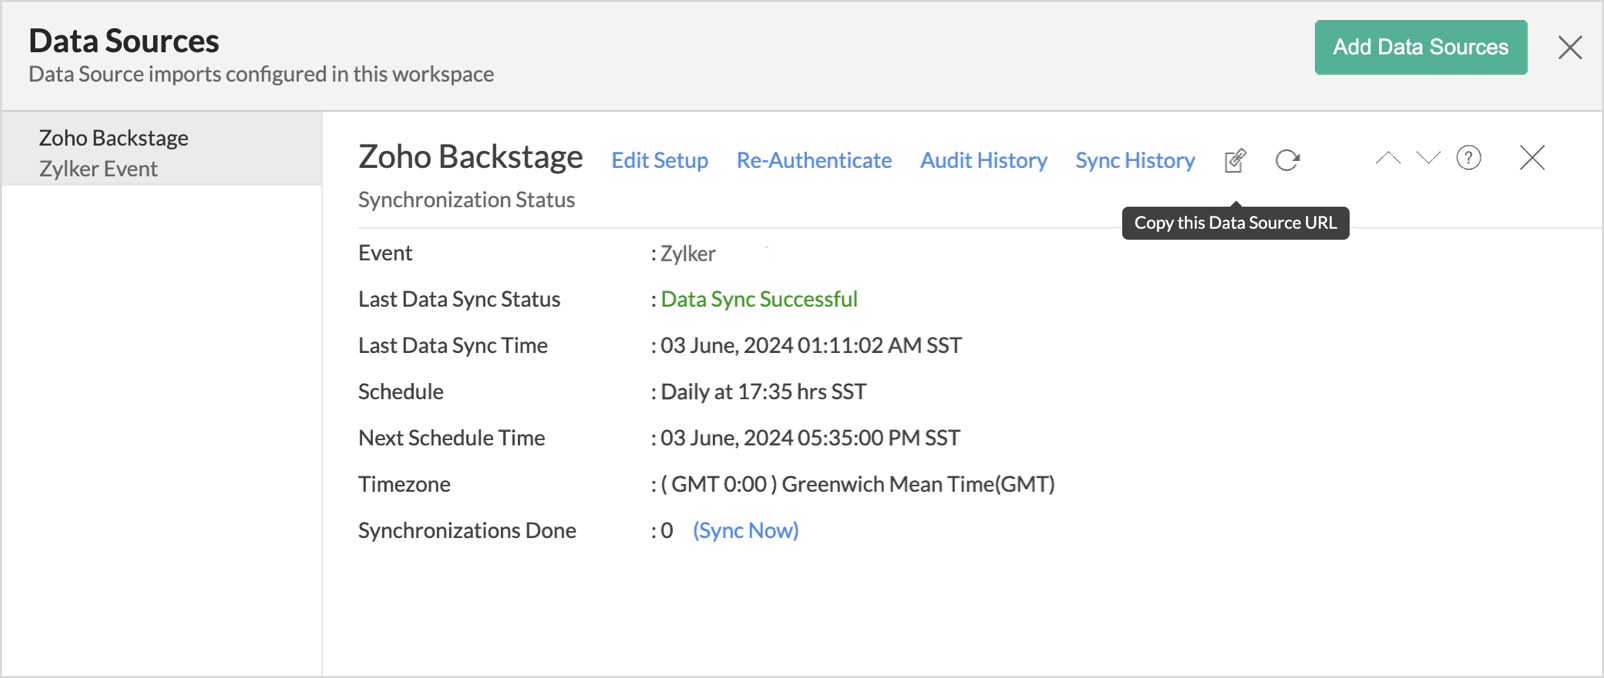This screenshot has width=1604, height=678.
Task: Click the Zoho Backstage panel heading
Action: click(x=471, y=157)
